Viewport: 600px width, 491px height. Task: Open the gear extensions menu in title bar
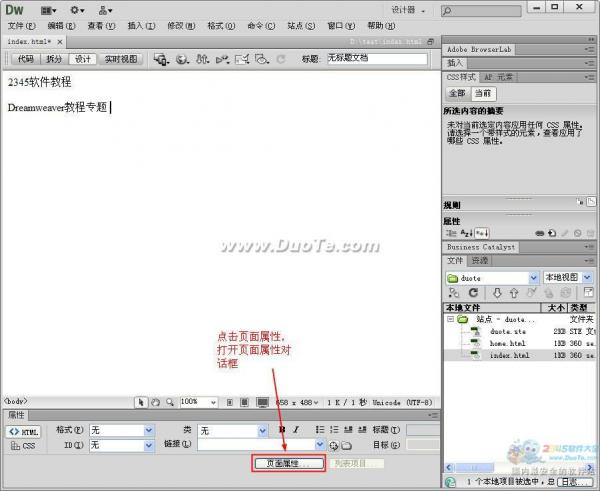click(77, 10)
